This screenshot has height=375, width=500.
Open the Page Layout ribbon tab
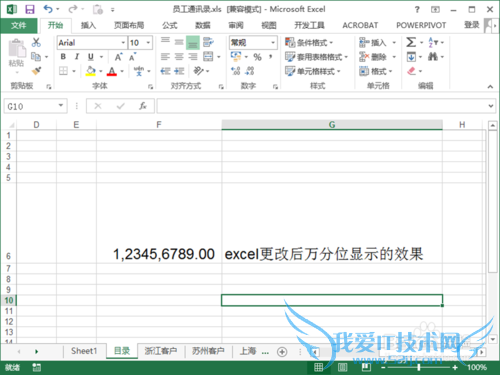click(x=129, y=25)
